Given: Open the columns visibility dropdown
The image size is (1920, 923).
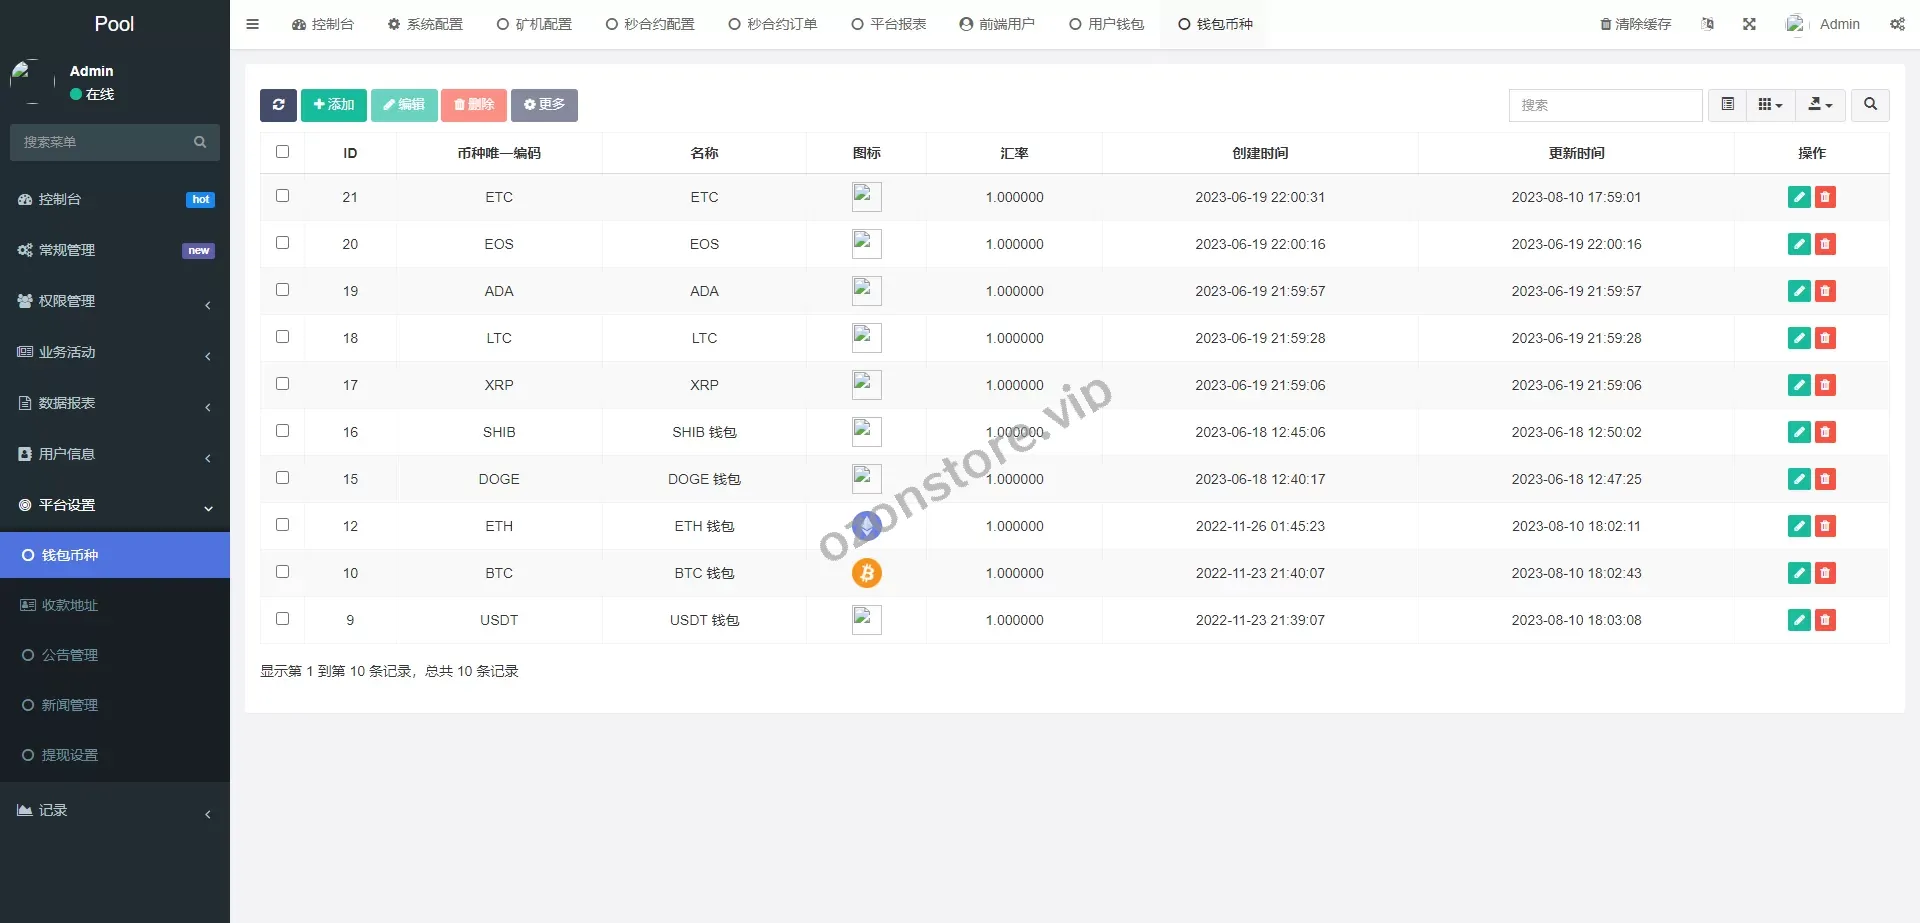Looking at the screenshot, I should (x=1770, y=105).
